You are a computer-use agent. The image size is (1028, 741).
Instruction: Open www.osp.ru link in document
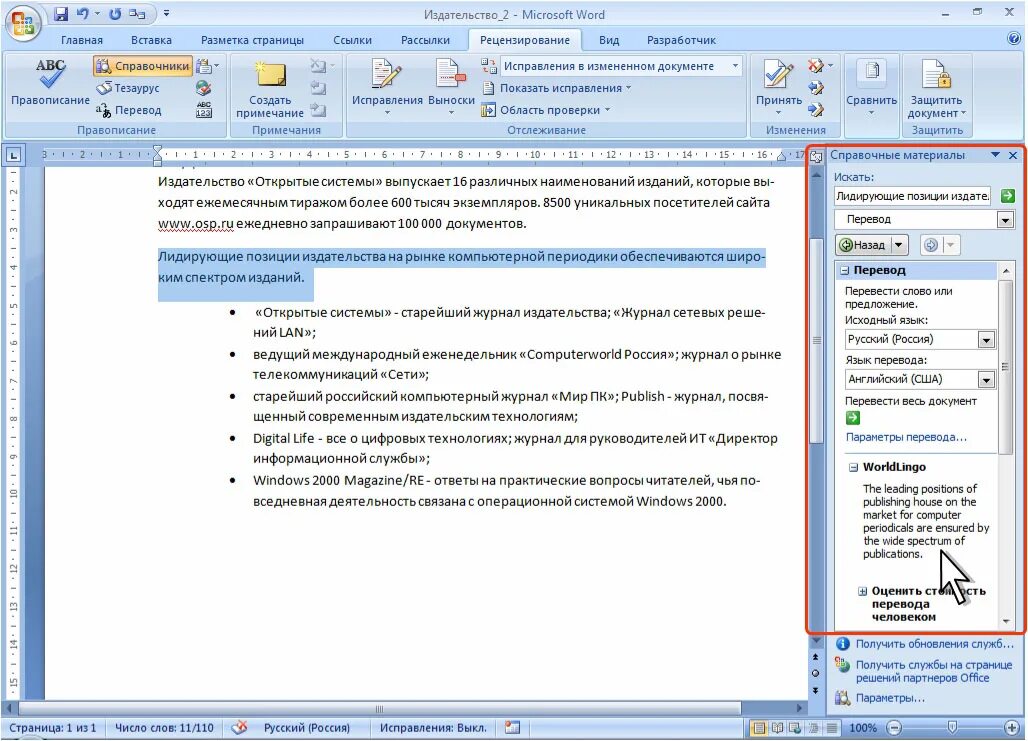point(195,224)
